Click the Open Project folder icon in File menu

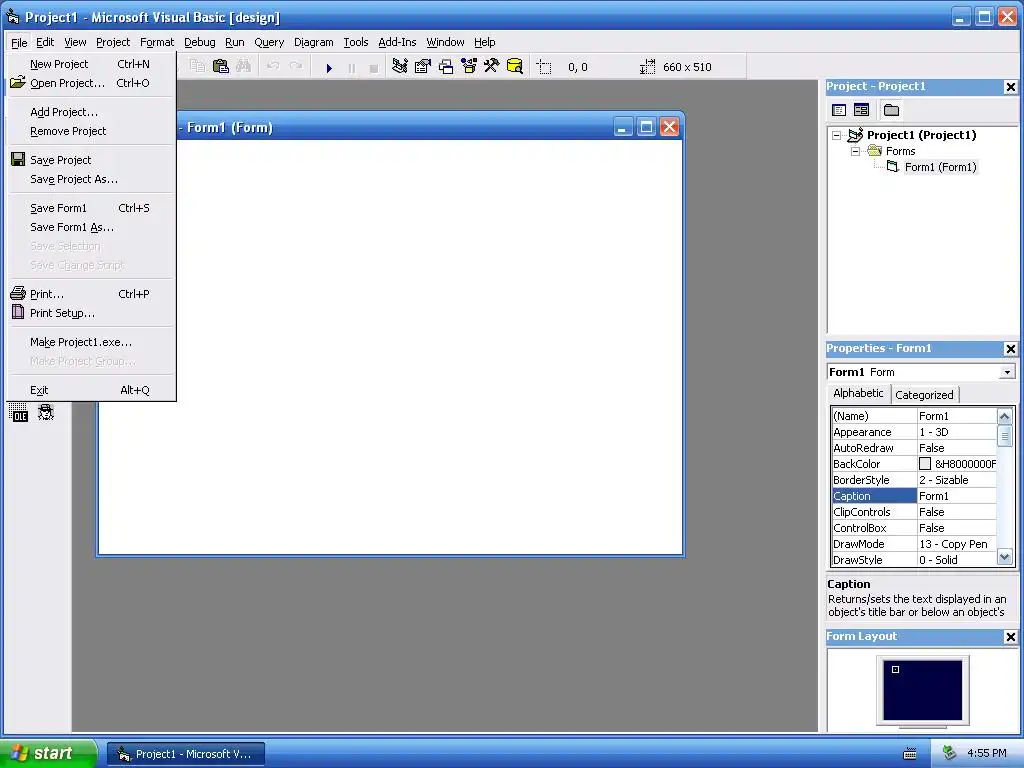[18, 82]
